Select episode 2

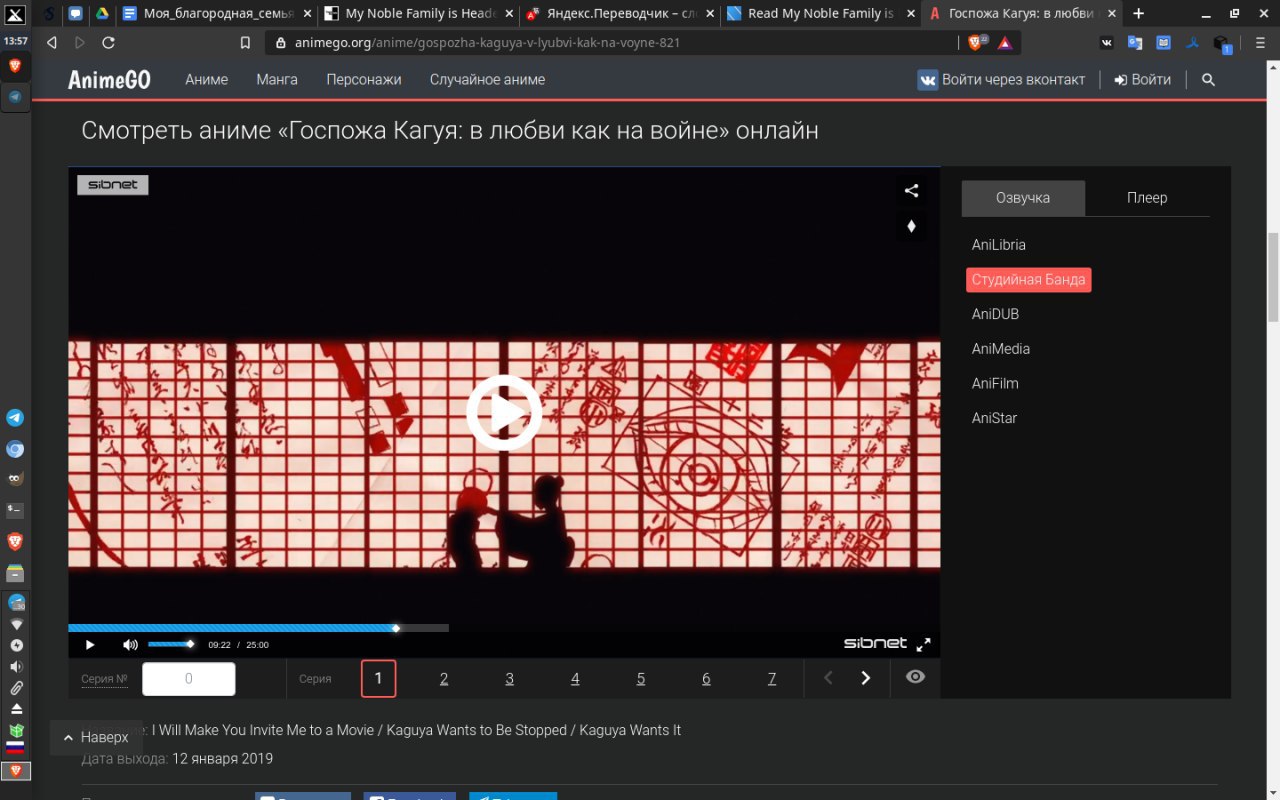(x=444, y=679)
